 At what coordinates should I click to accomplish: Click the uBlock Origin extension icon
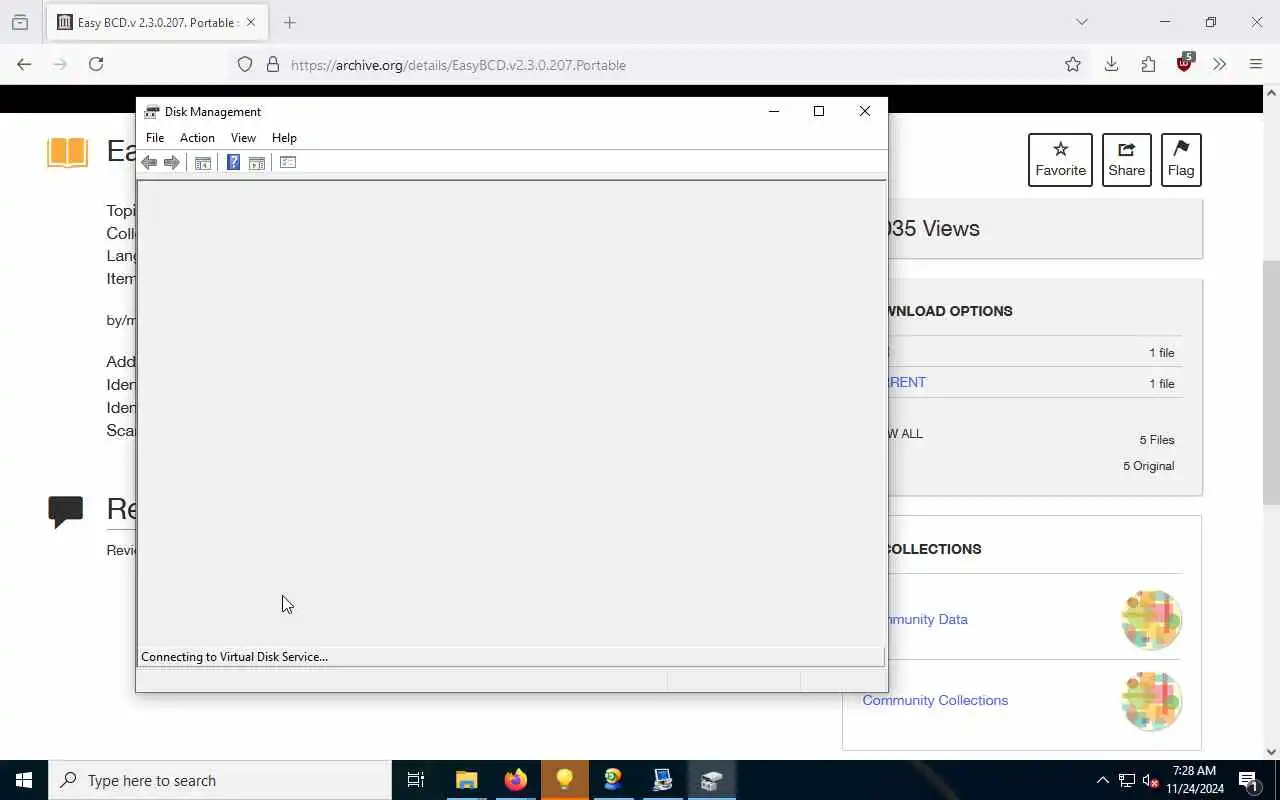[1185, 63]
